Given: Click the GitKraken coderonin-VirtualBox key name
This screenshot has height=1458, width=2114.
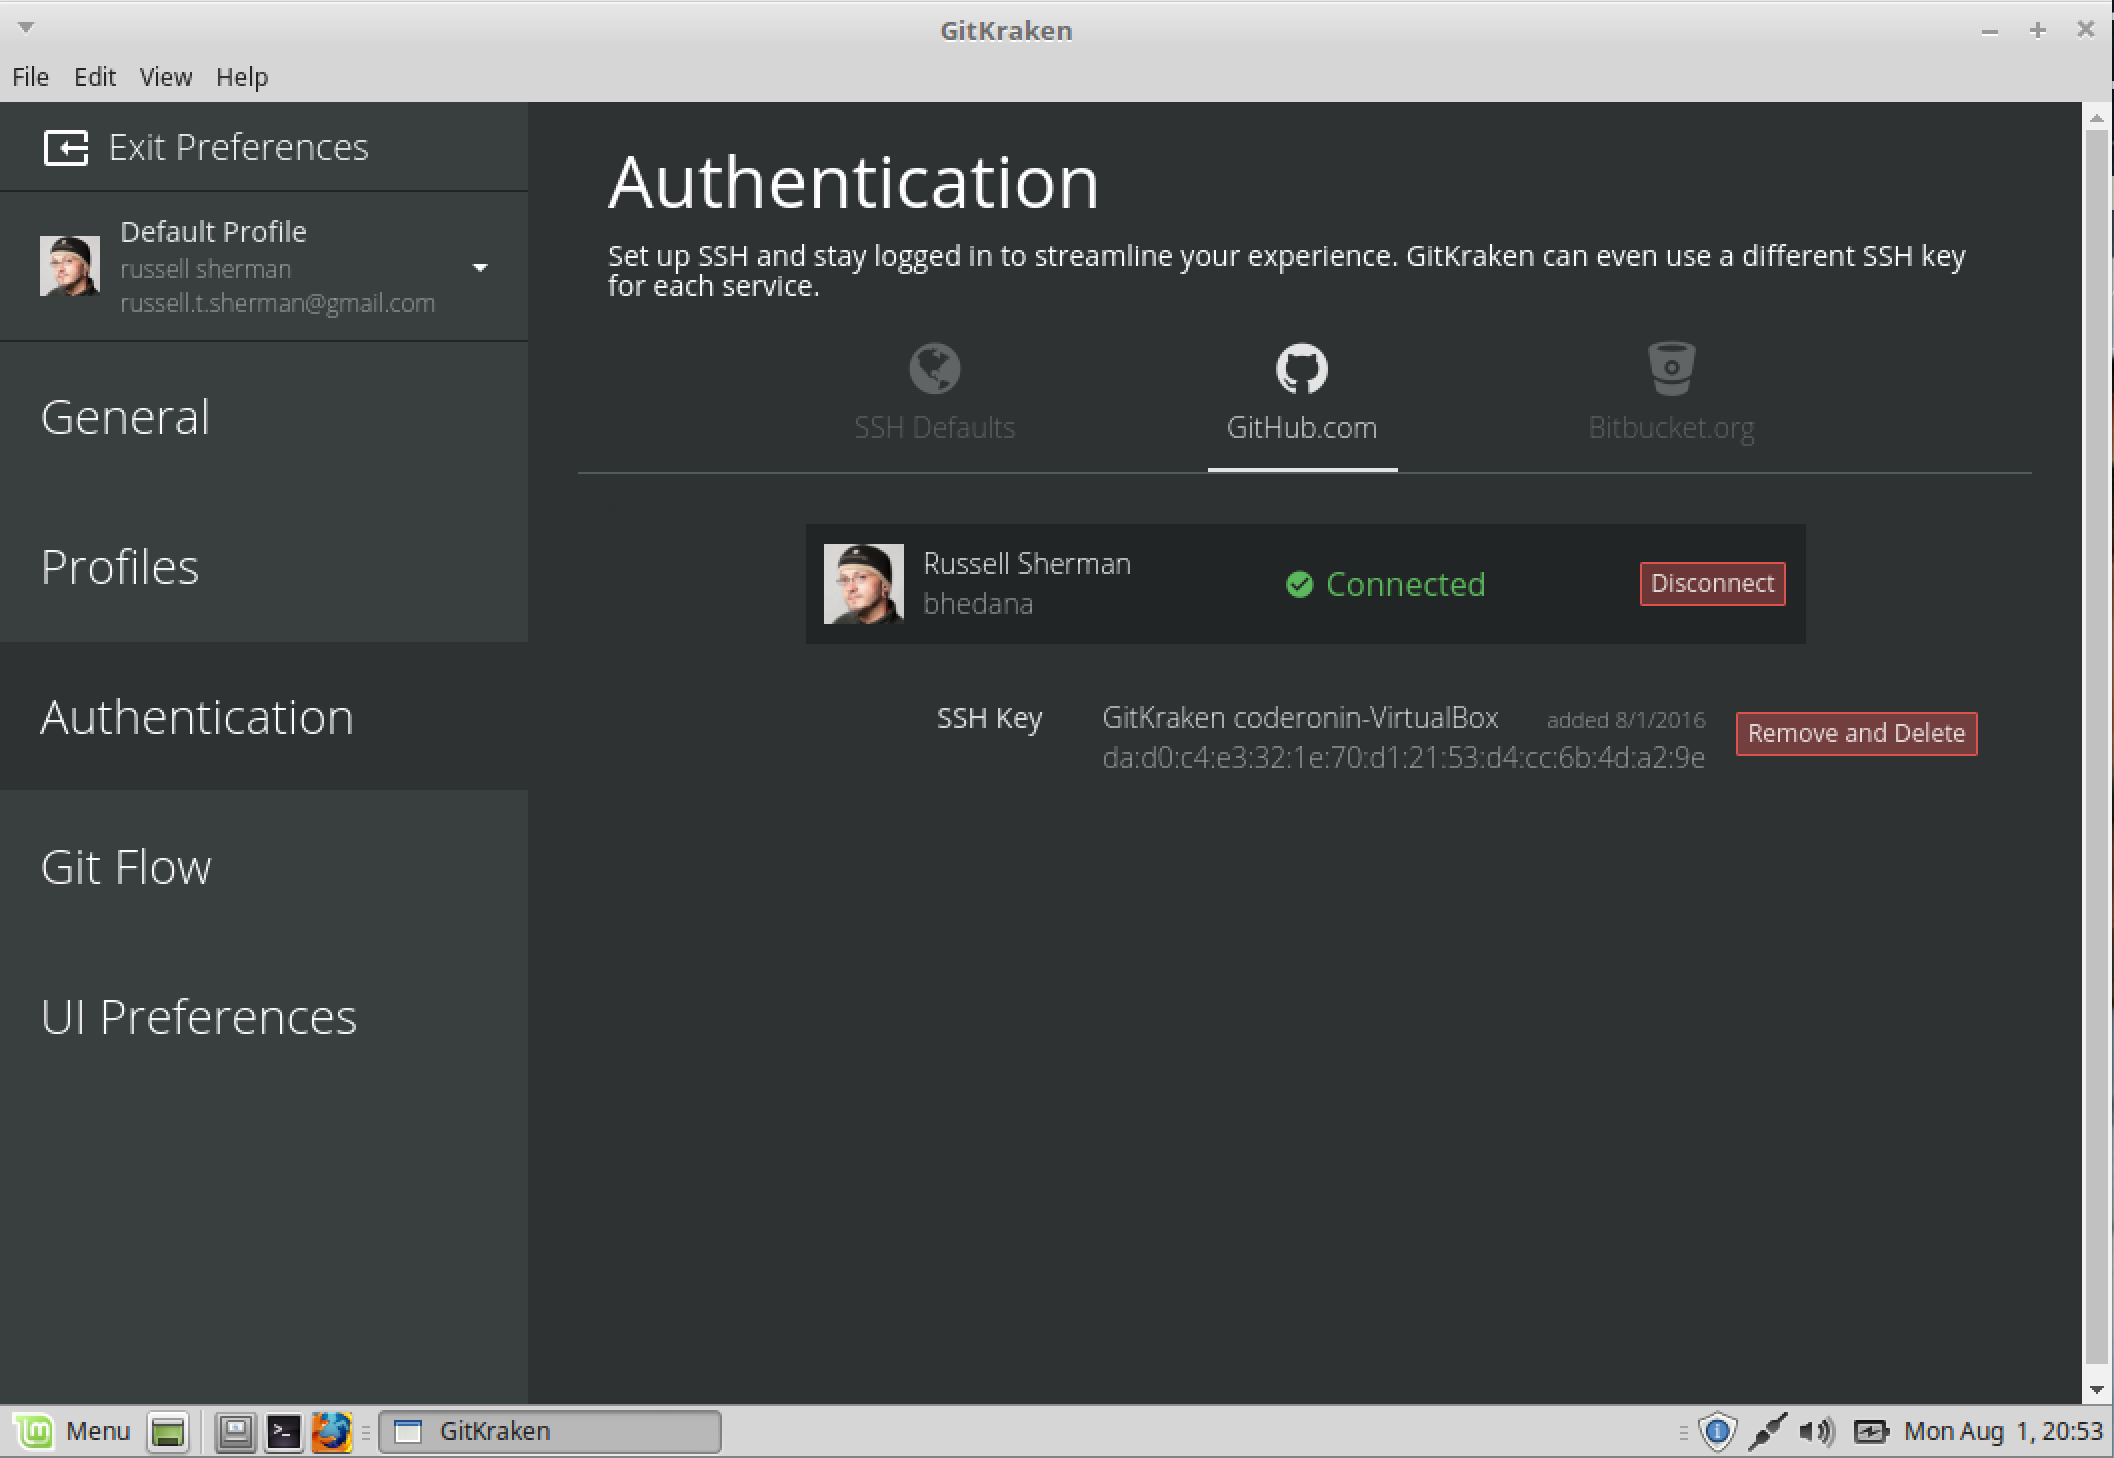Looking at the screenshot, I should coord(1300,718).
